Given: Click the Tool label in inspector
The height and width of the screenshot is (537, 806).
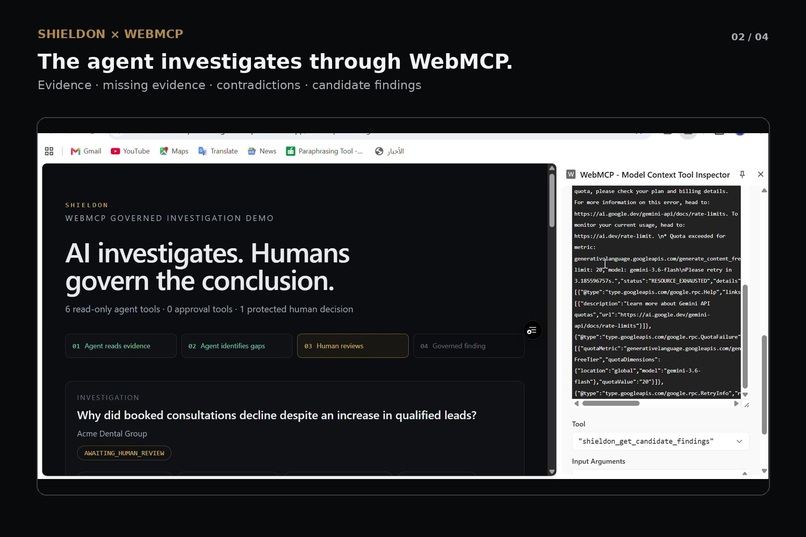Looking at the screenshot, I should 578,424.
